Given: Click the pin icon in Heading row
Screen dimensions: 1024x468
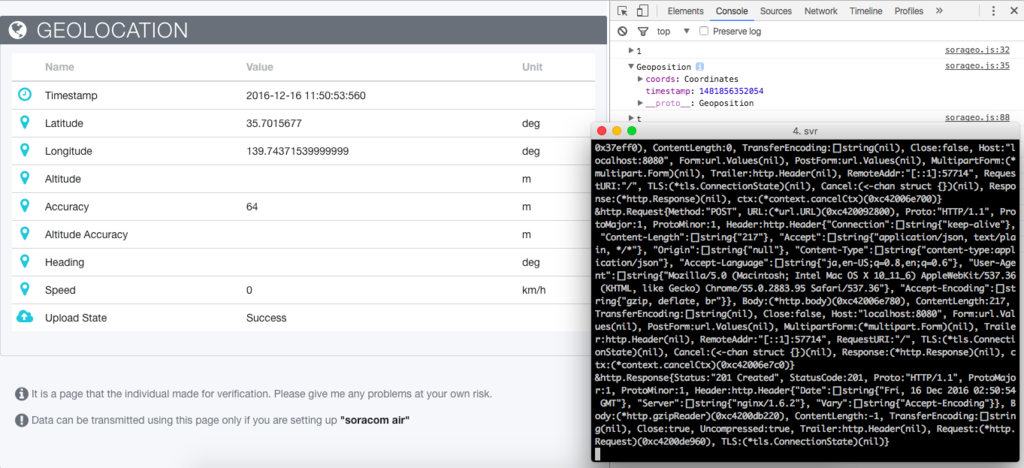Looking at the screenshot, I should pyautogui.click(x=25, y=262).
